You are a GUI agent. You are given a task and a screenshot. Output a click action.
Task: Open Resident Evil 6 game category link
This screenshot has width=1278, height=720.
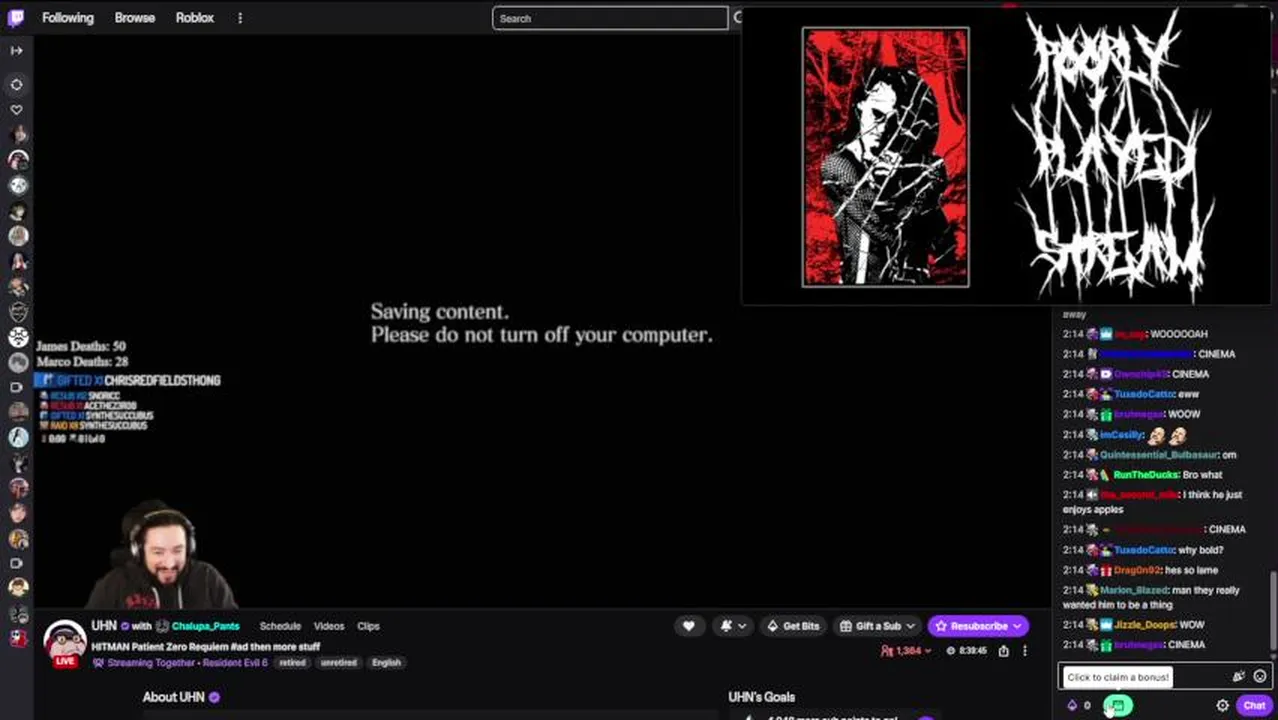[x=237, y=663]
